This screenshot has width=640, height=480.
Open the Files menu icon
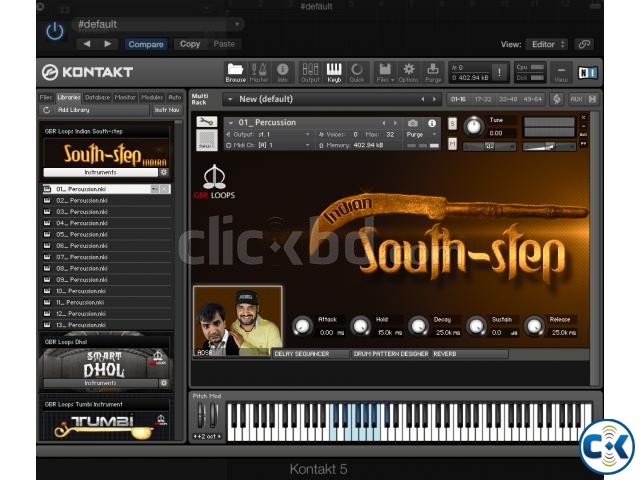[x=385, y=73]
